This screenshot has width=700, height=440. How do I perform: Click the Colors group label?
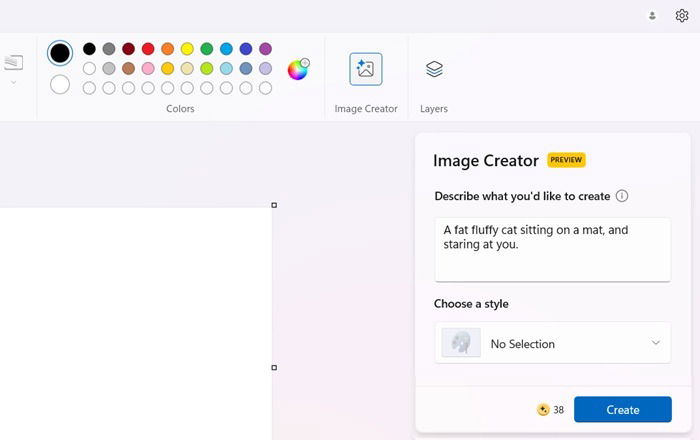[180, 108]
